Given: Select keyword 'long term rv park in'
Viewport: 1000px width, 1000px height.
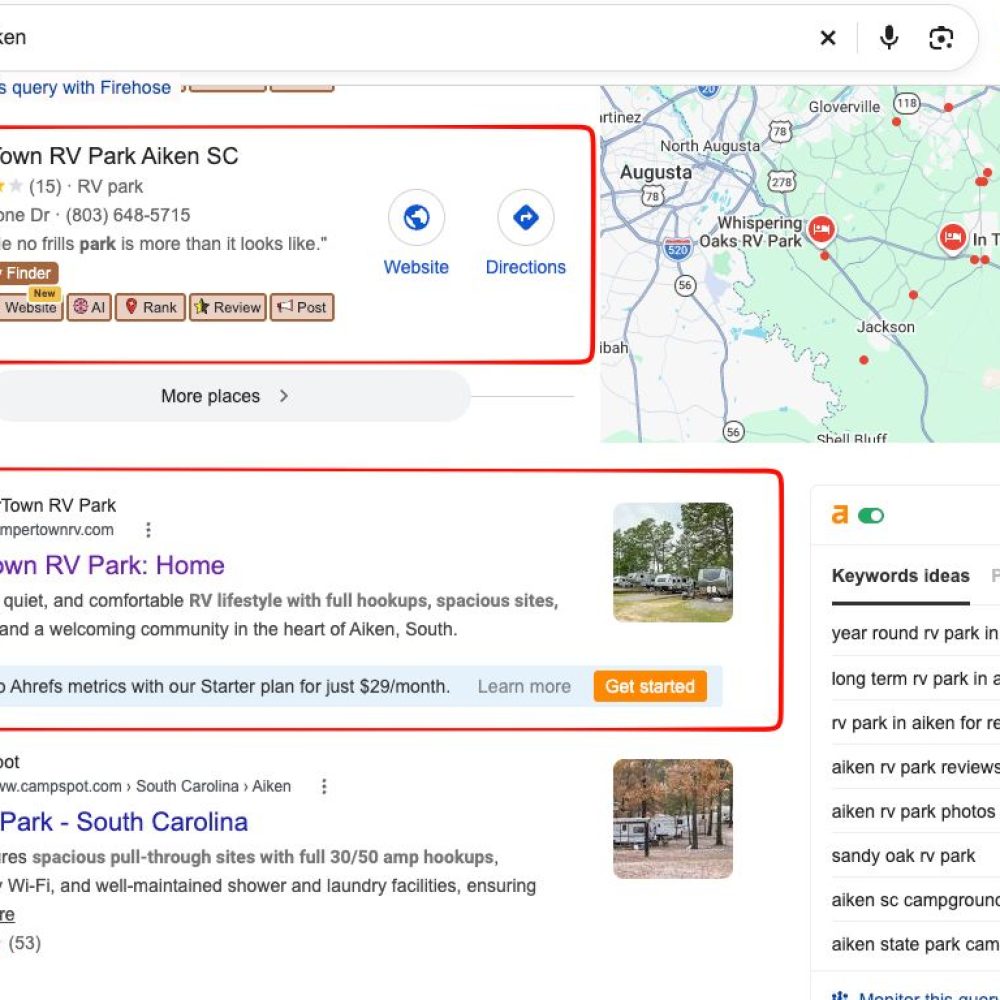Looking at the screenshot, I should point(916,679).
